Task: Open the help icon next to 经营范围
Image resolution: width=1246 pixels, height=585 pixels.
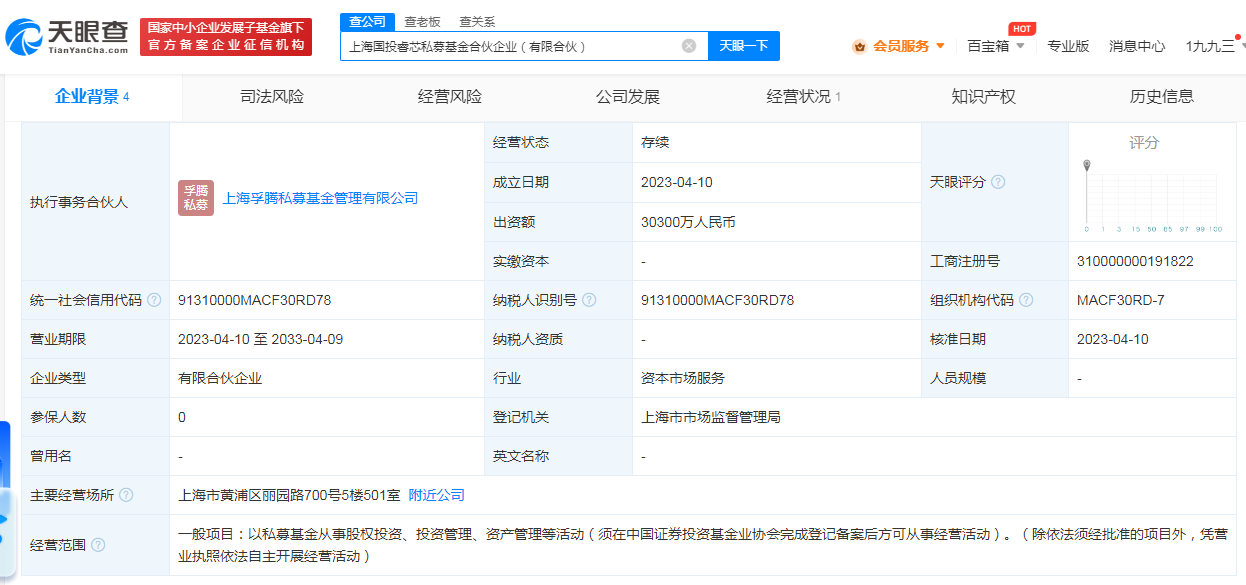Action: click(x=98, y=545)
